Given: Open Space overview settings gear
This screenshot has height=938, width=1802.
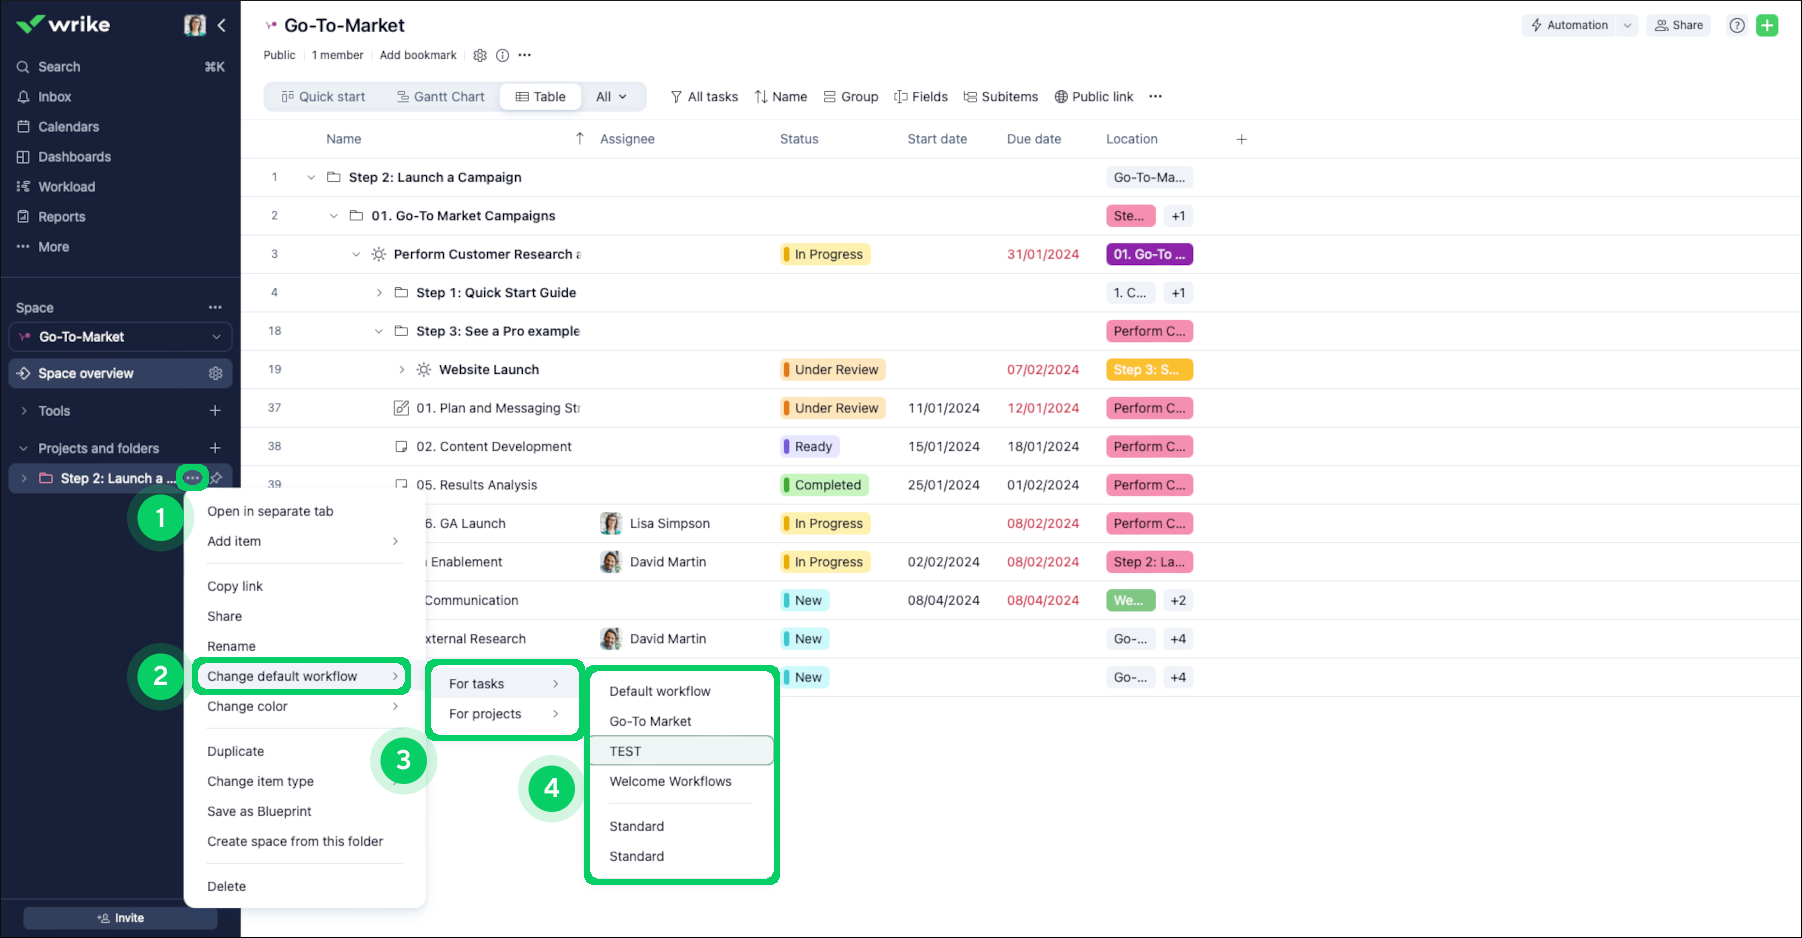Looking at the screenshot, I should tap(215, 373).
